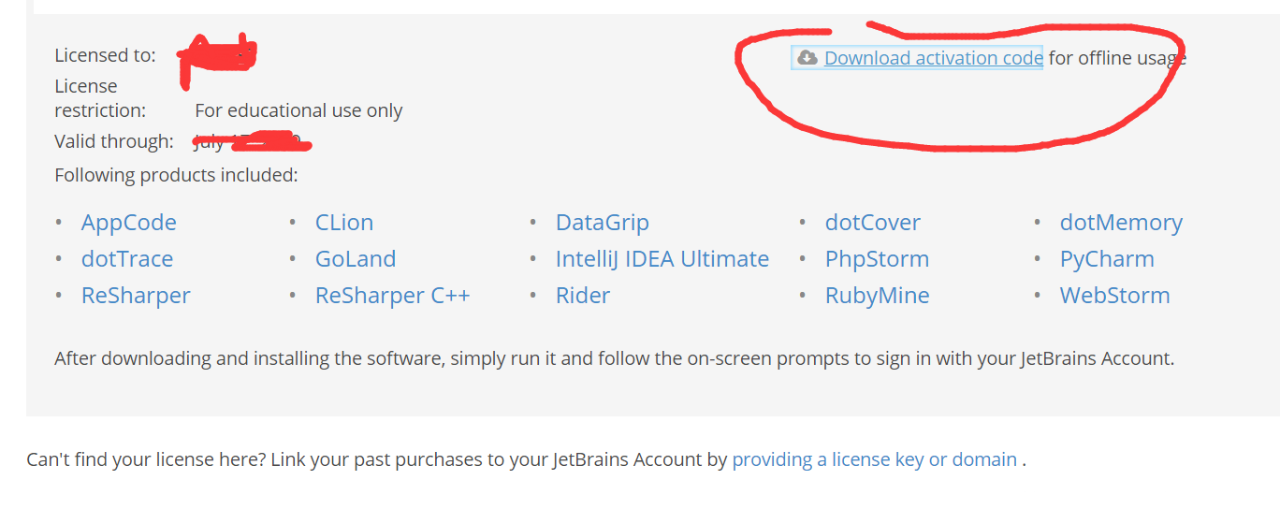Click the 'Following products included' heading
This screenshot has height=519, width=1280.
[x=176, y=175]
